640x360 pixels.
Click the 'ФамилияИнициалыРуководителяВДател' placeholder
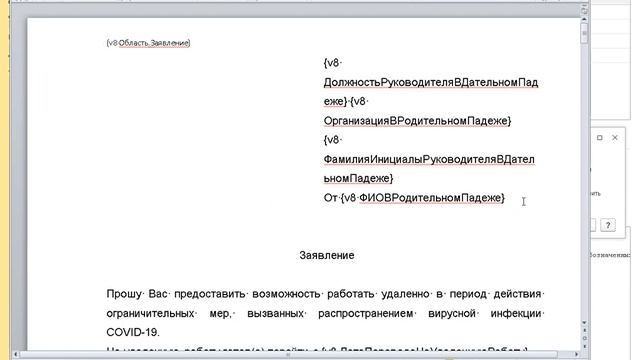point(429,159)
